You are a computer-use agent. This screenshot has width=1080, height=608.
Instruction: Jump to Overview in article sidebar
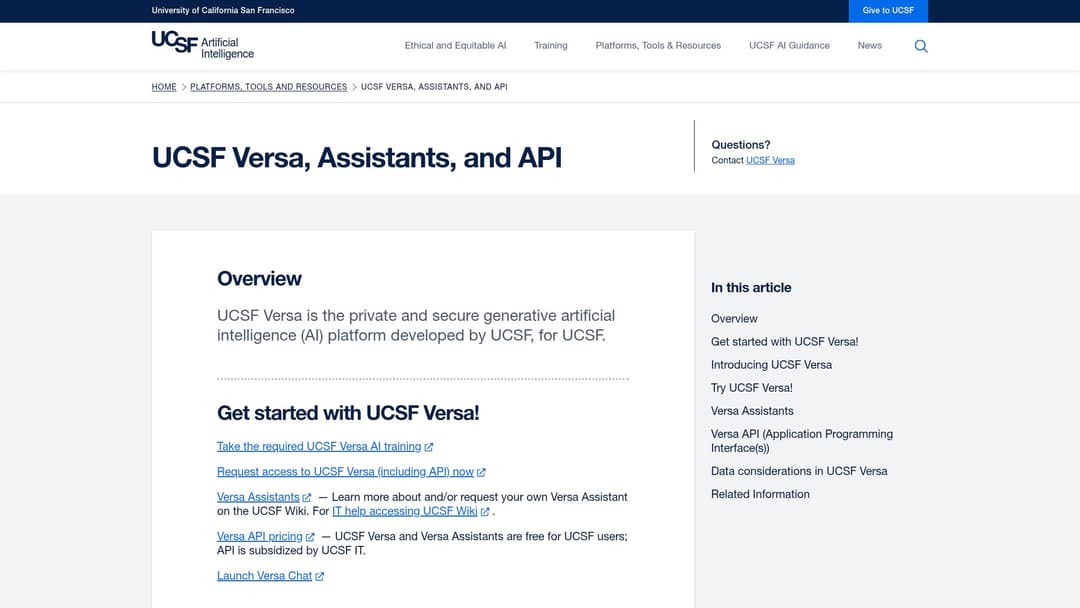[x=734, y=319]
